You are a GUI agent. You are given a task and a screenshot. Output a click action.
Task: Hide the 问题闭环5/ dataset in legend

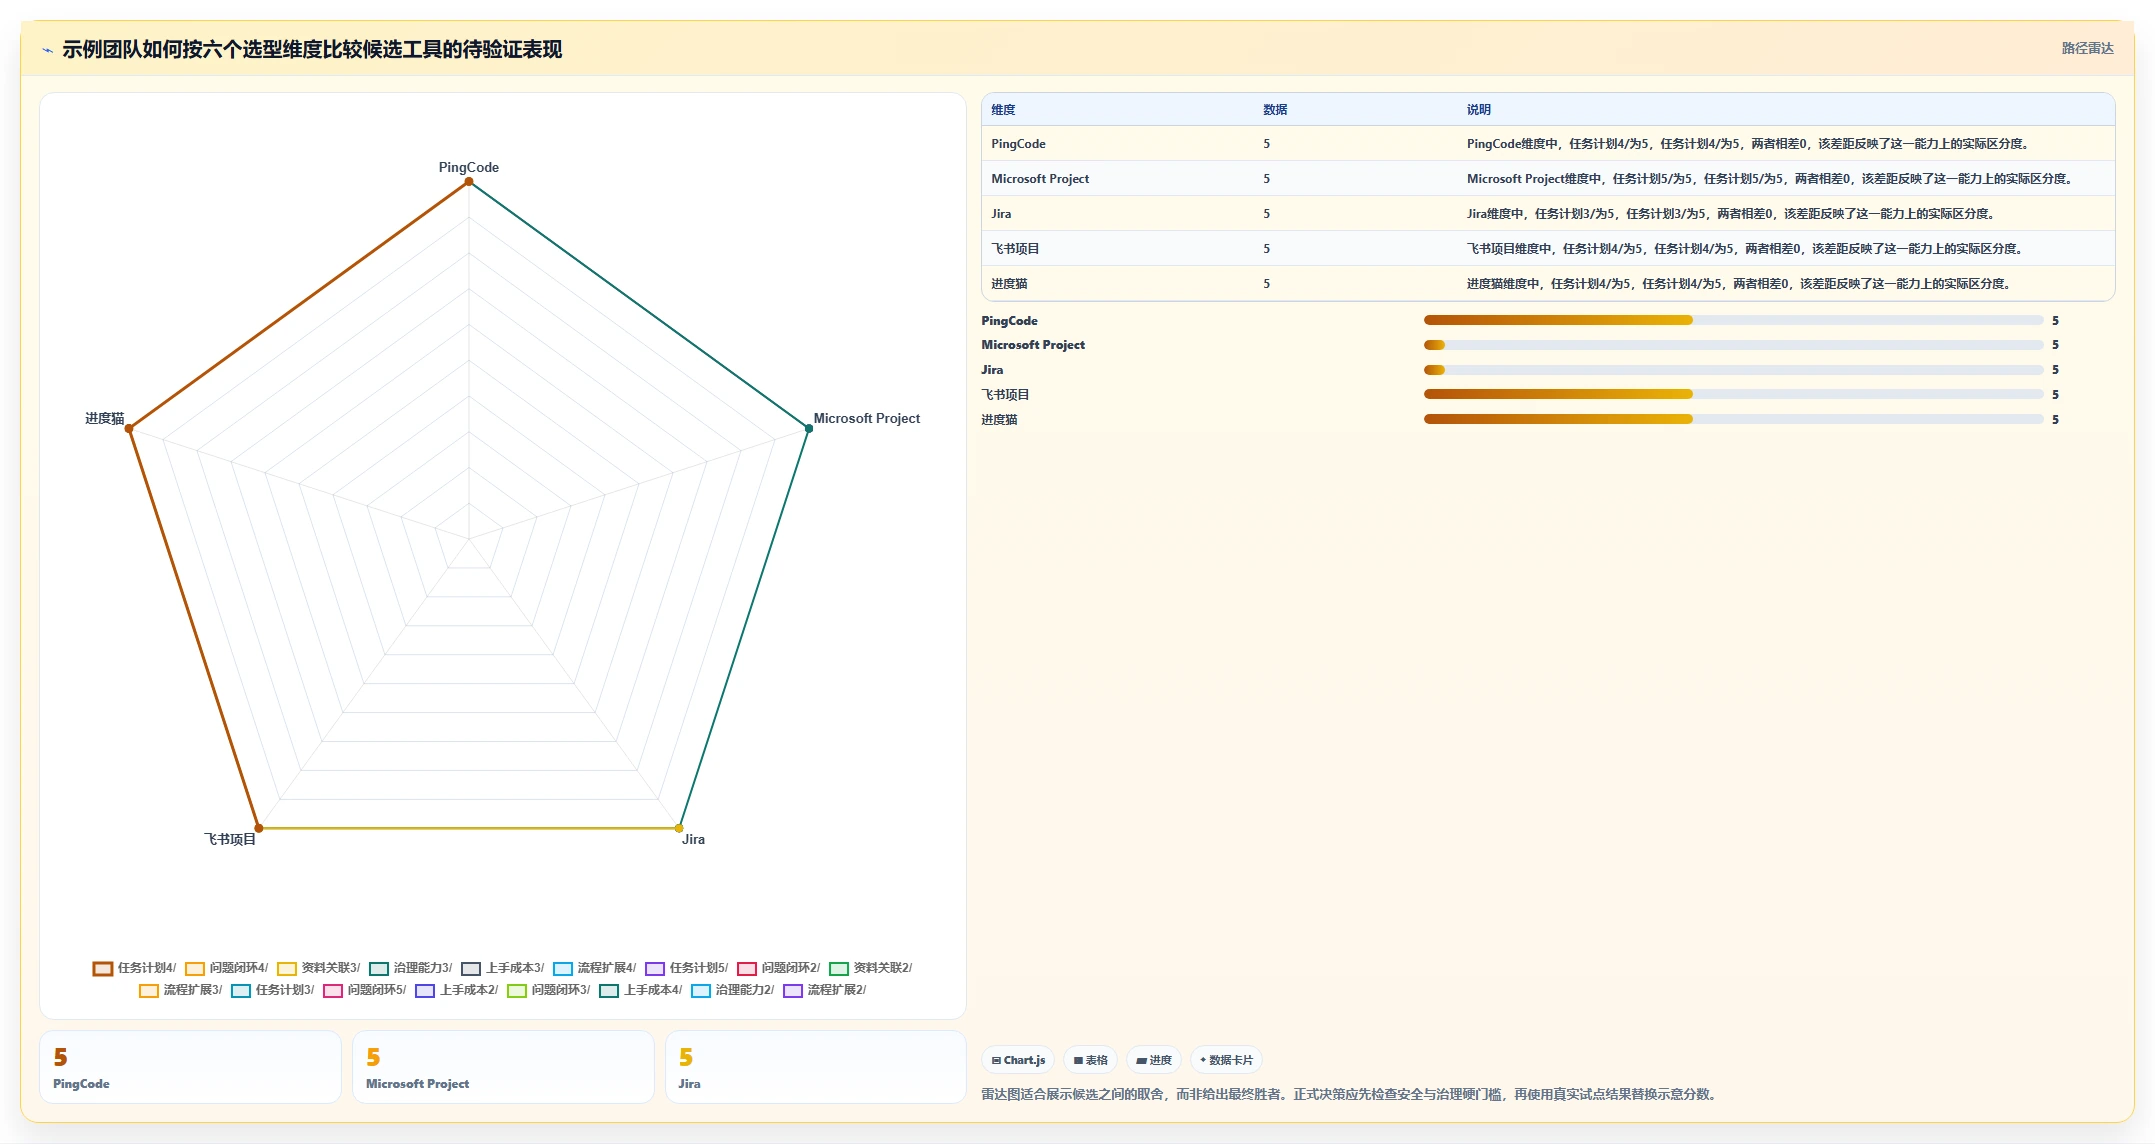tap(364, 990)
